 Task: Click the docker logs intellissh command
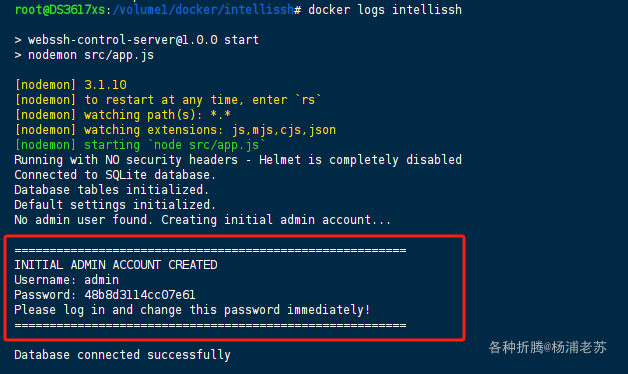(x=385, y=10)
